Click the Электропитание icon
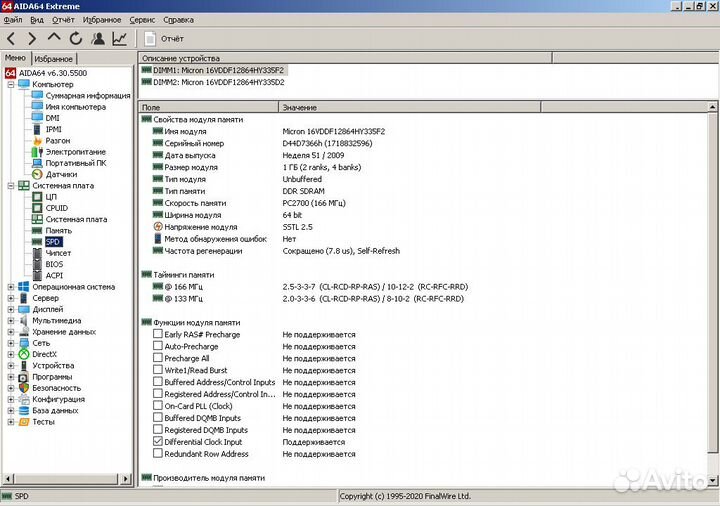The height and width of the screenshot is (506, 720). pos(37,152)
